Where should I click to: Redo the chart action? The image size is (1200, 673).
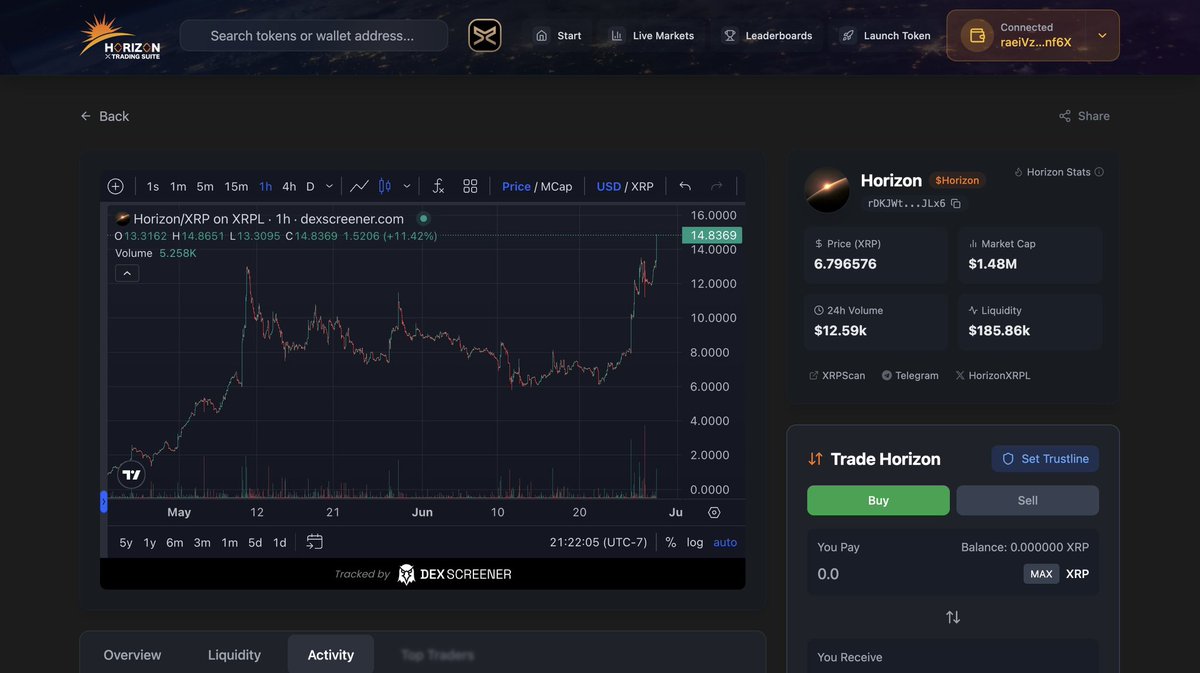point(716,186)
